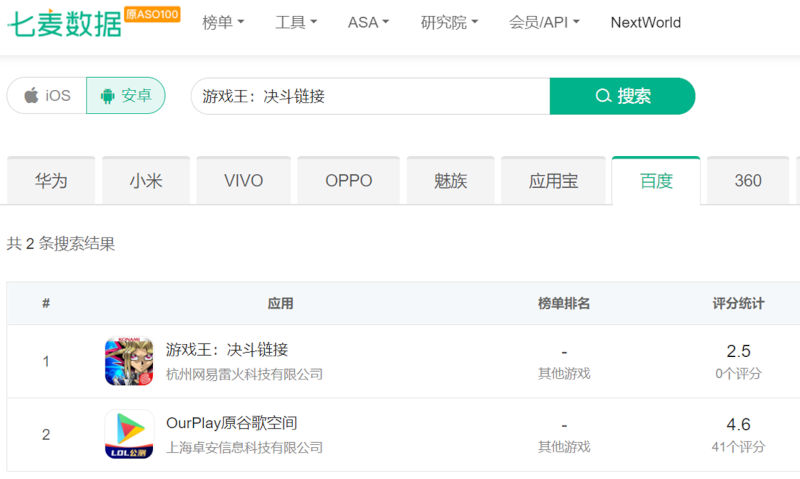Switch to the OPPO store tab
Screen dimensions: 800x479
point(348,181)
